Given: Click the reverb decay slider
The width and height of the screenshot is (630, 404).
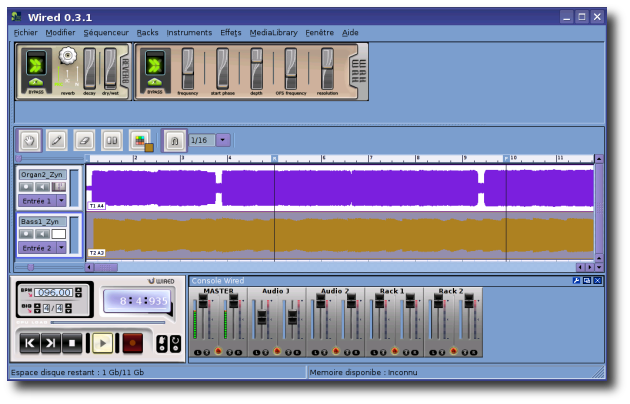Looking at the screenshot, I should 89,68.
